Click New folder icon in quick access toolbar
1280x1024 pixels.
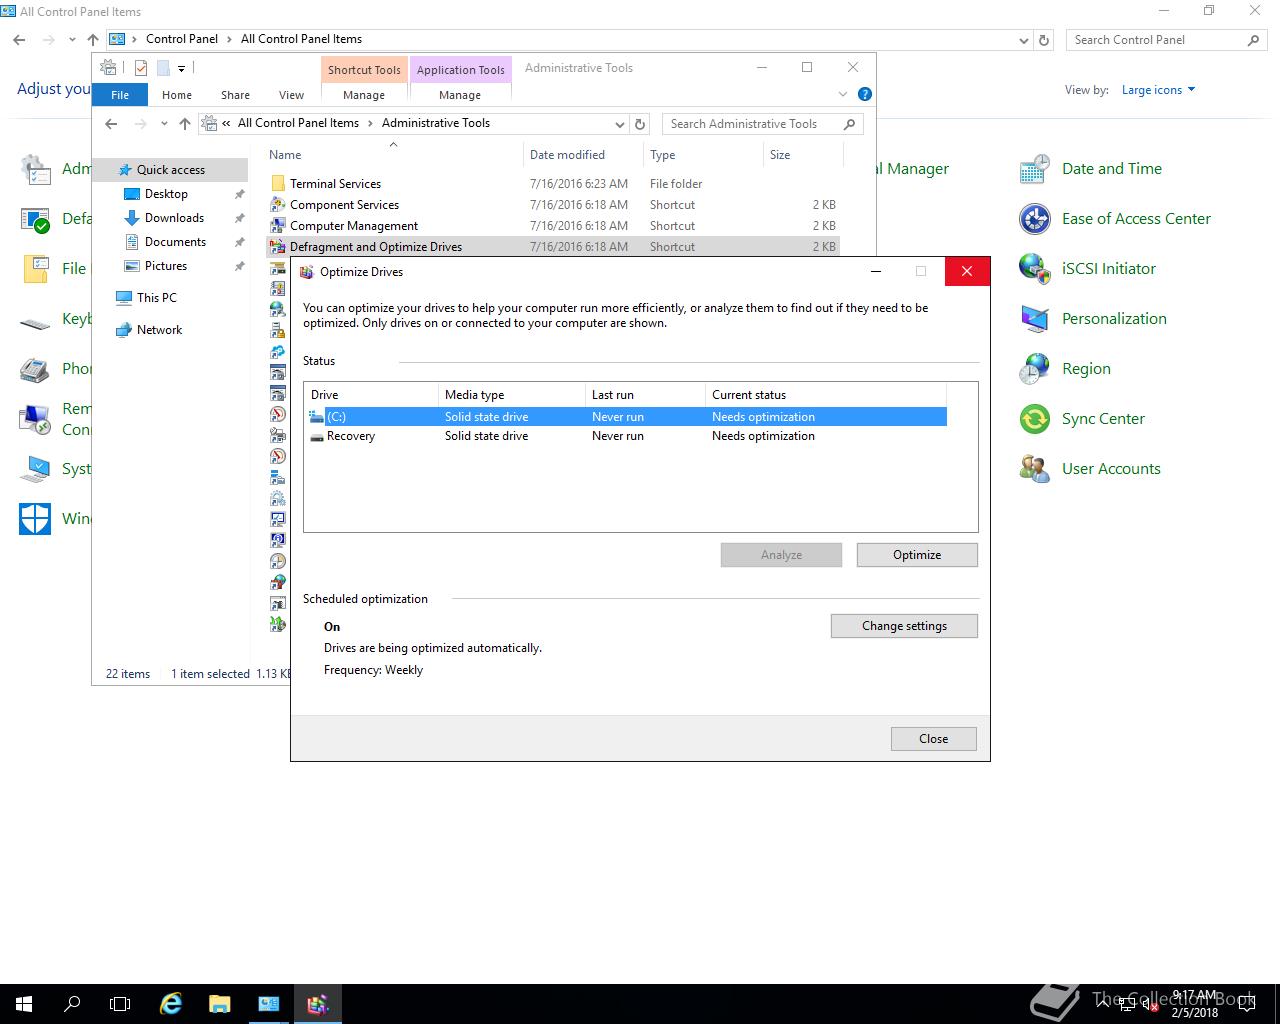(x=163, y=68)
